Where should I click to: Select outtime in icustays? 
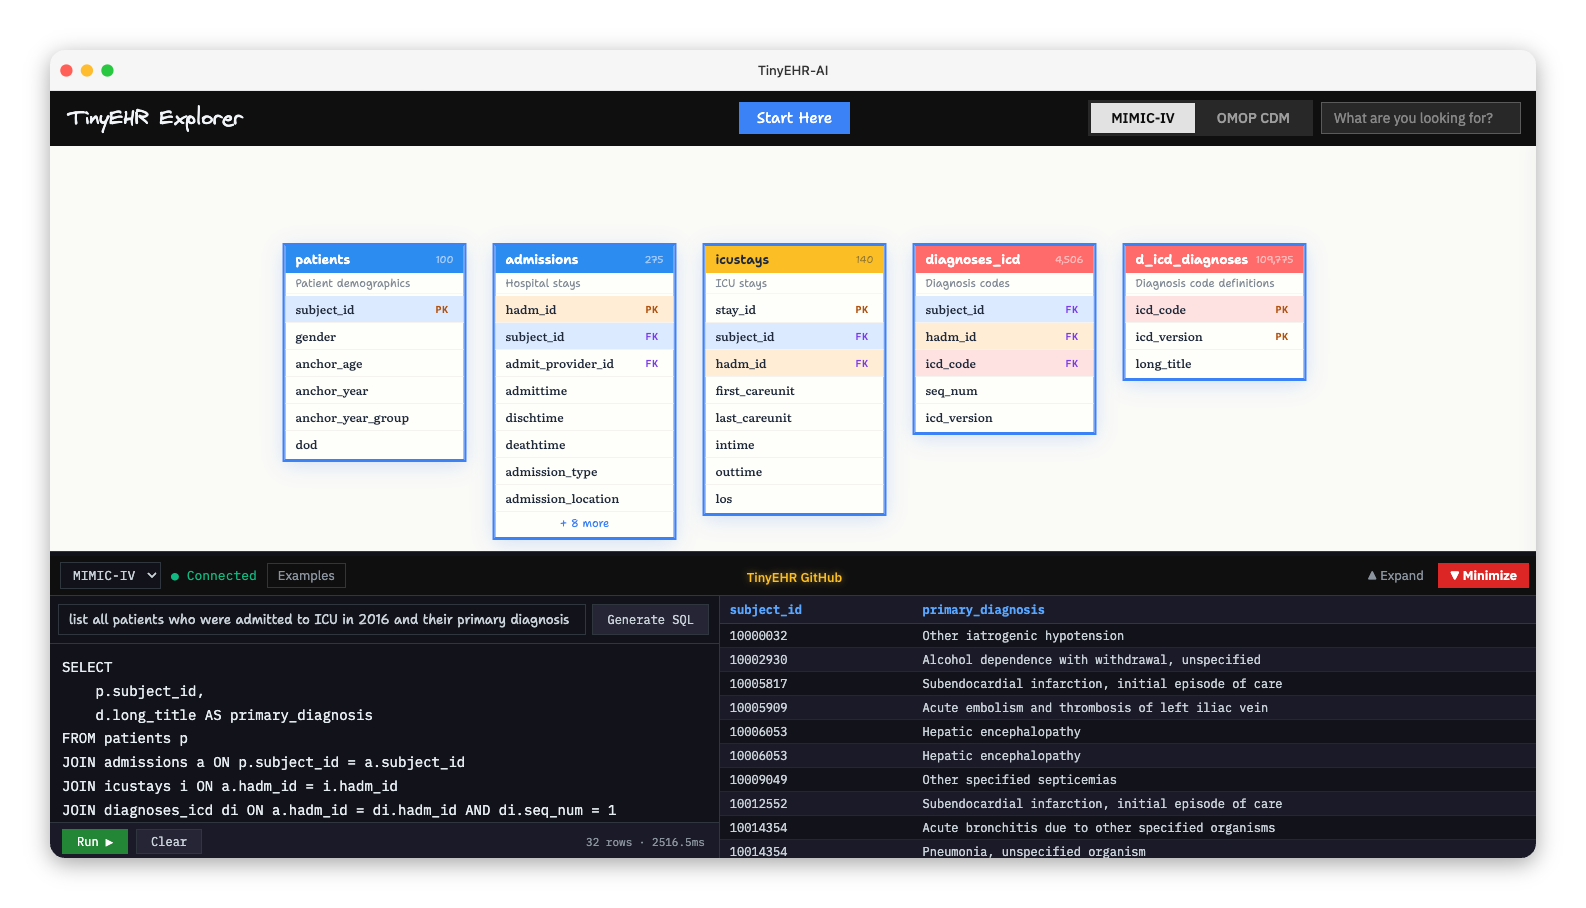click(x=794, y=472)
